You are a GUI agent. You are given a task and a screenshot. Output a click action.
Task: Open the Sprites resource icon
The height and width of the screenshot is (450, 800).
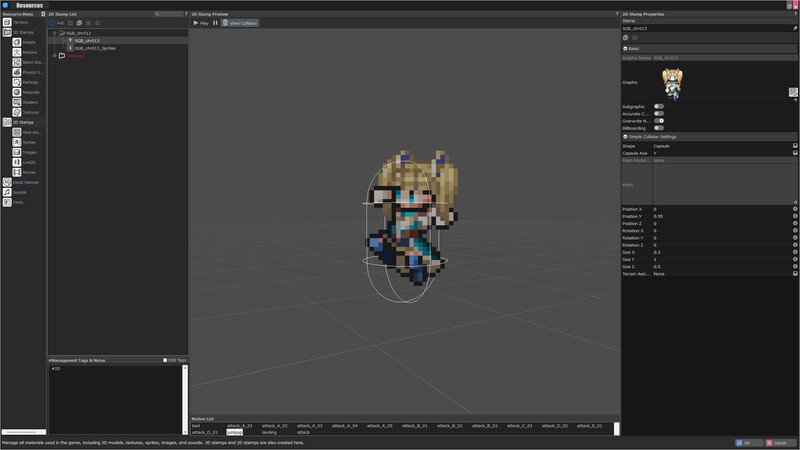pyautogui.click(x=17, y=142)
